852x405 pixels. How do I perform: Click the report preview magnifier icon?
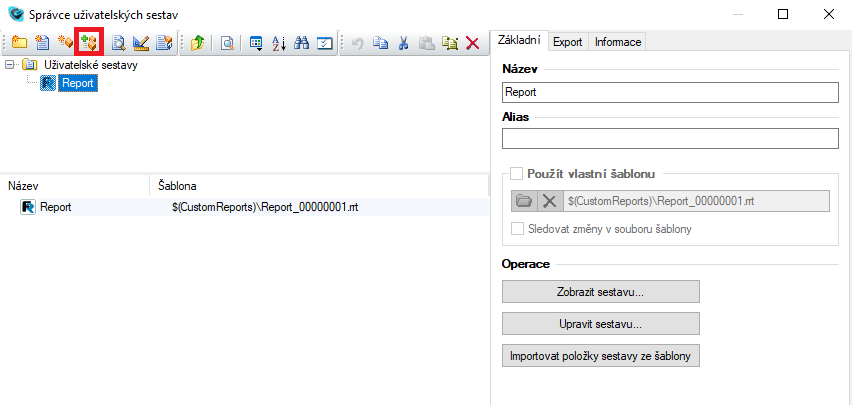(x=119, y=43)
